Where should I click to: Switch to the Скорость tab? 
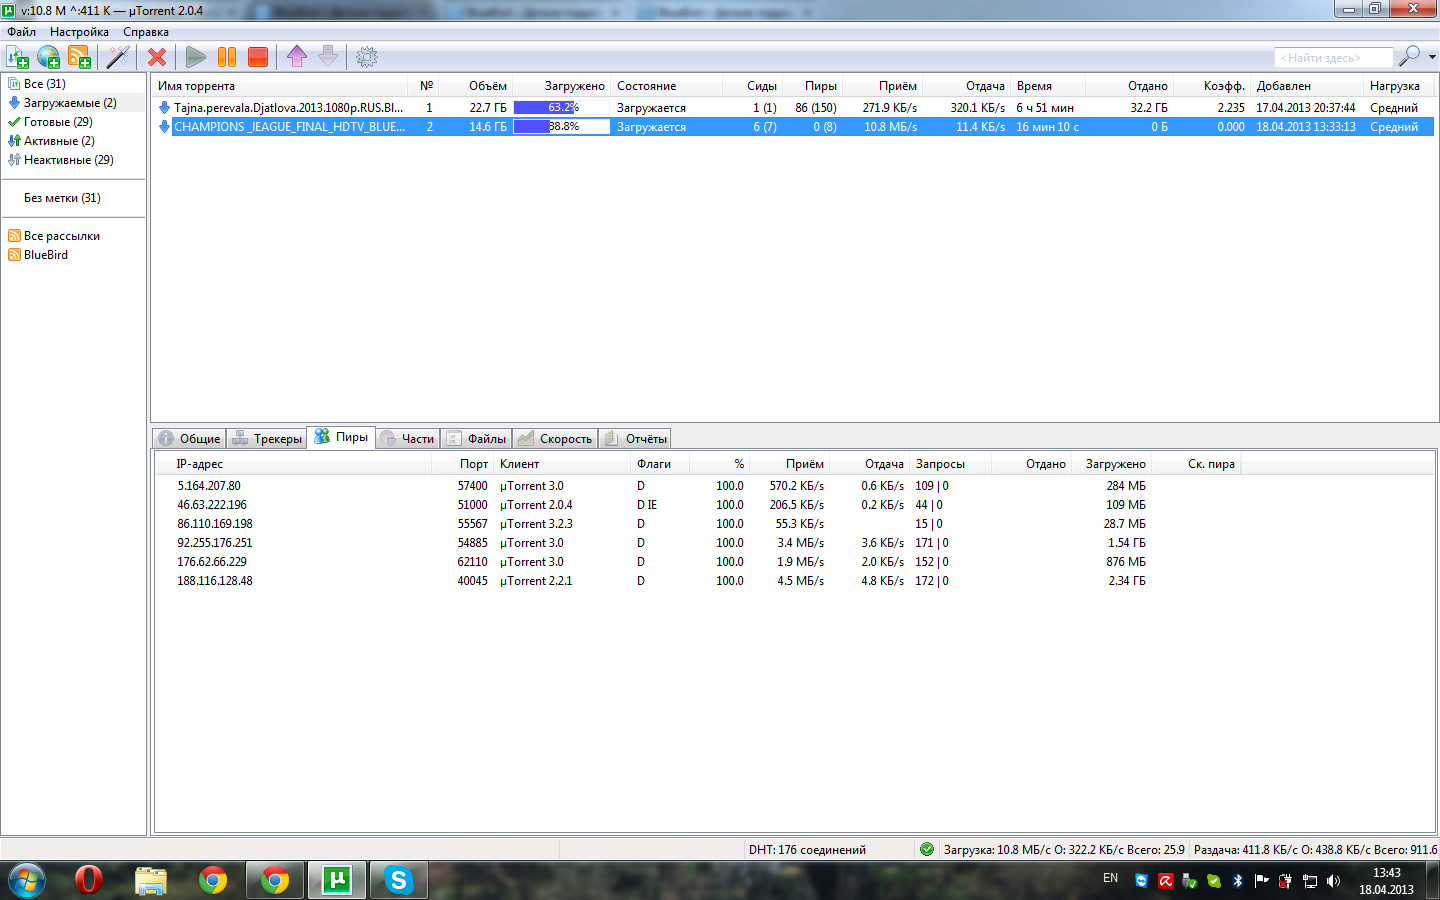[x=555, y=439]
